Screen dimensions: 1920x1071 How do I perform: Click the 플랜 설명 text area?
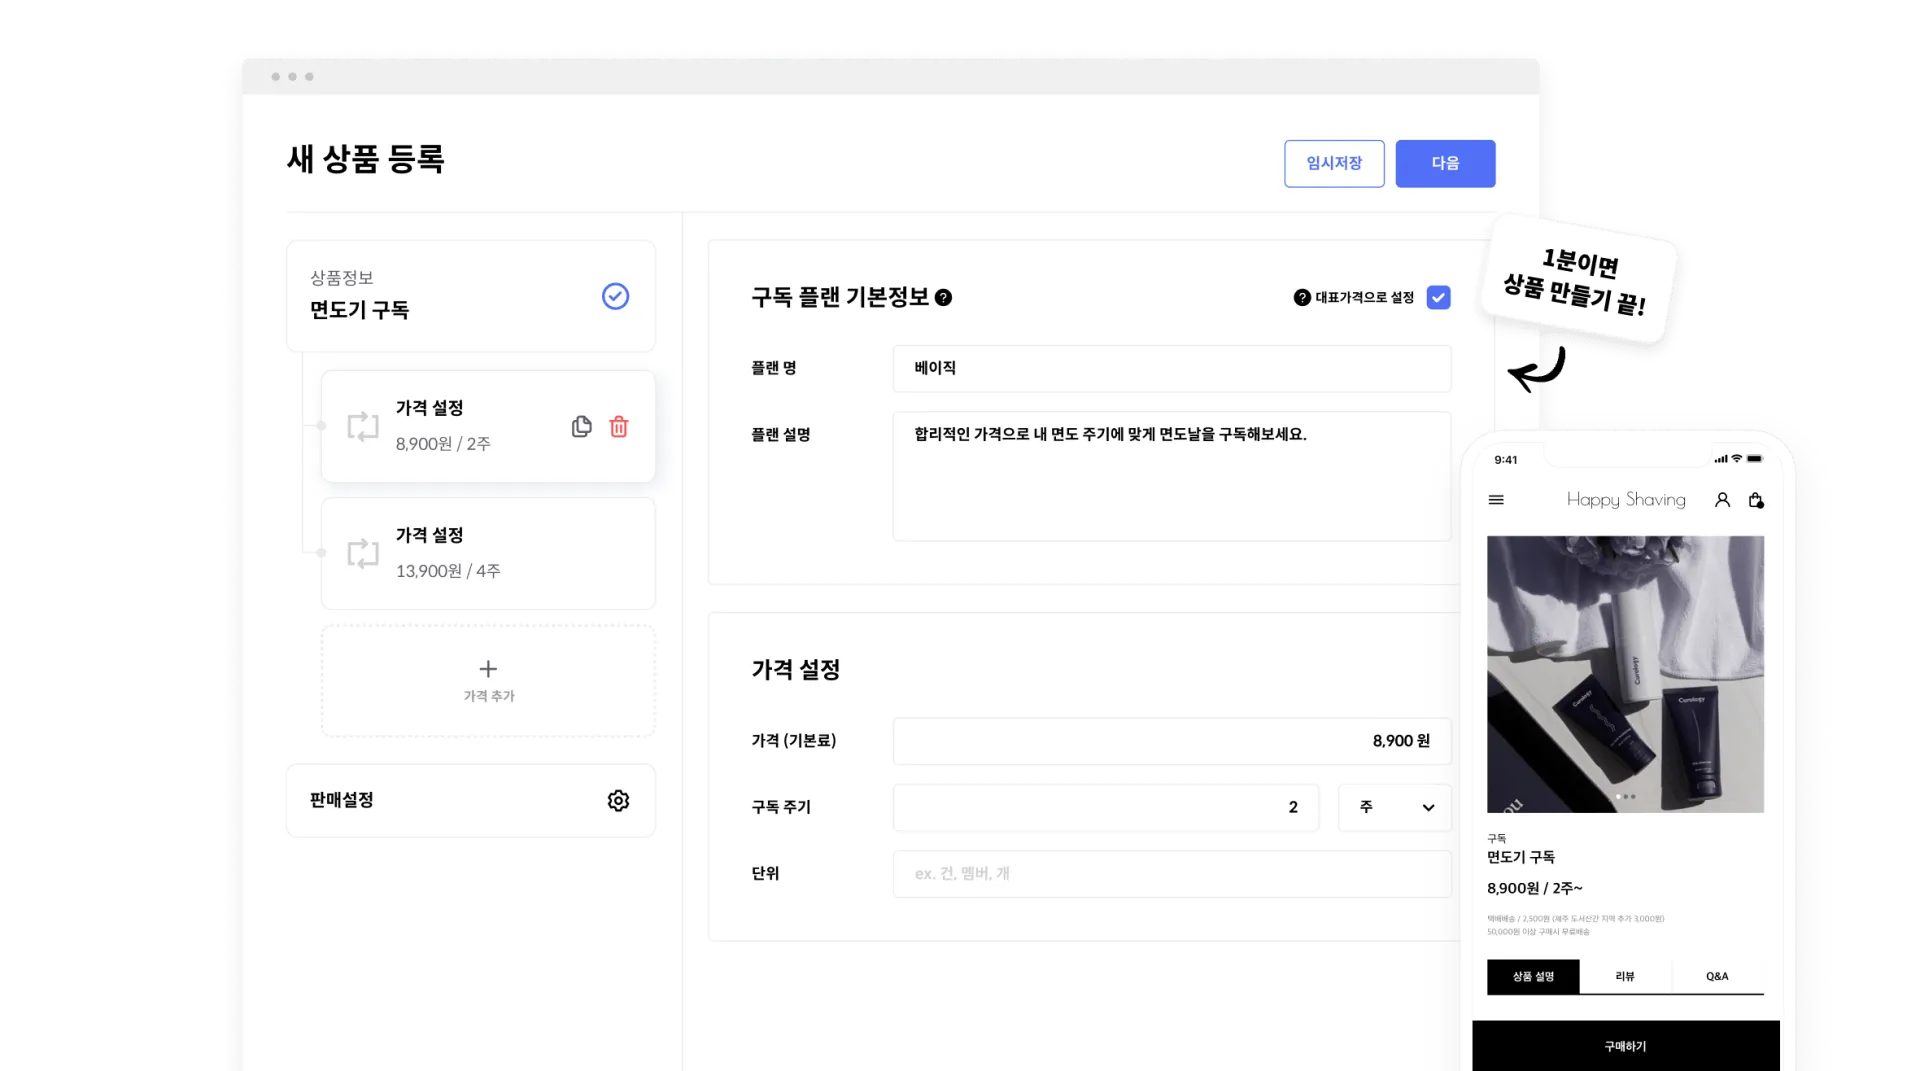[x=1171, y=476]
